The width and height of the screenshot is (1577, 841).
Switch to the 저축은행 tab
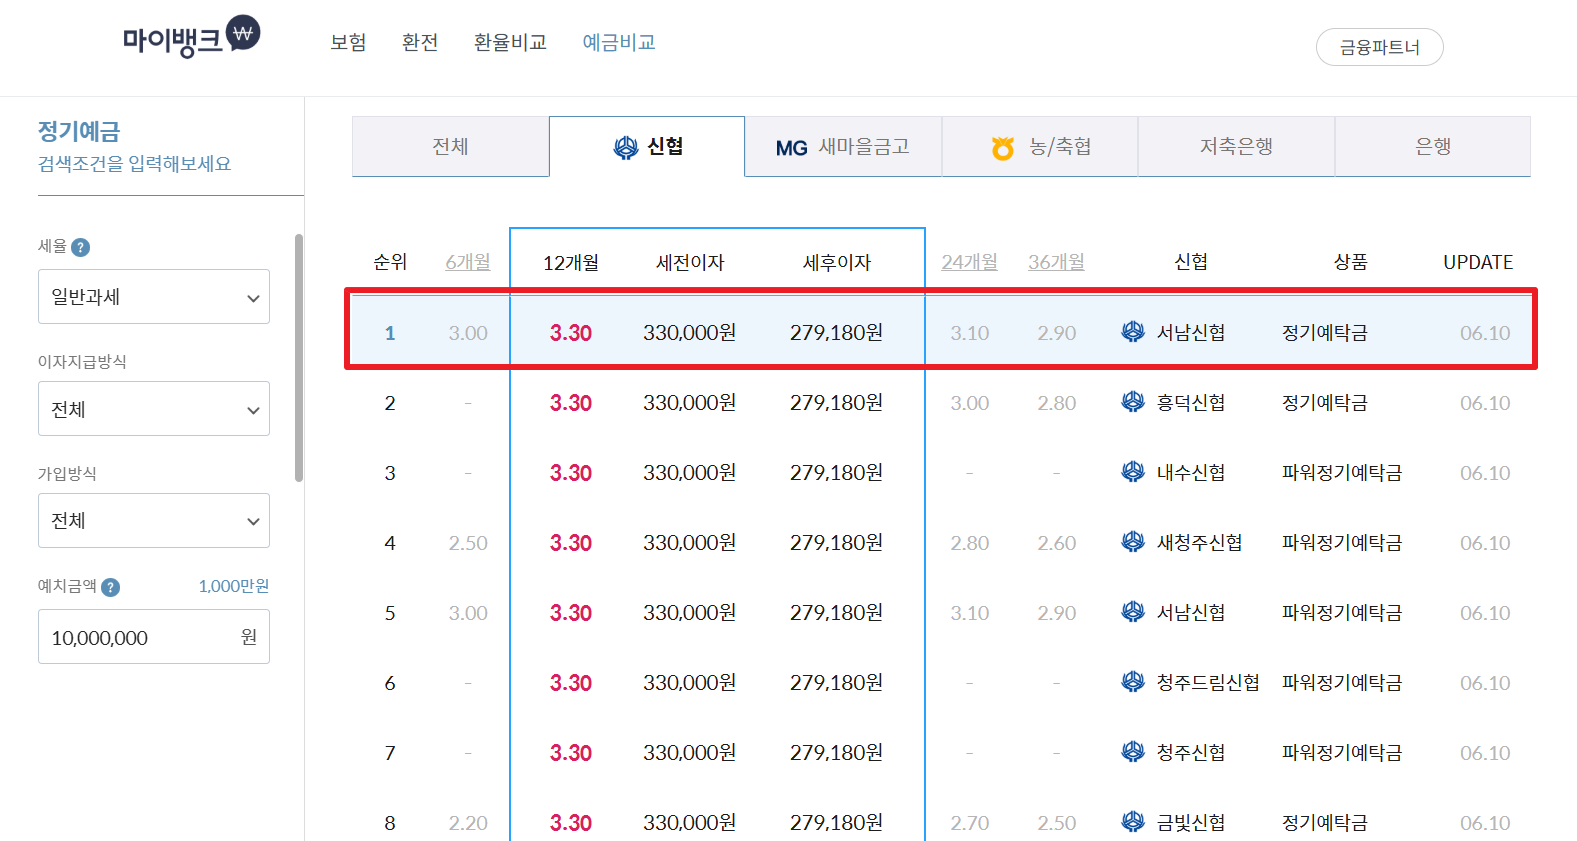[1236, 146]
